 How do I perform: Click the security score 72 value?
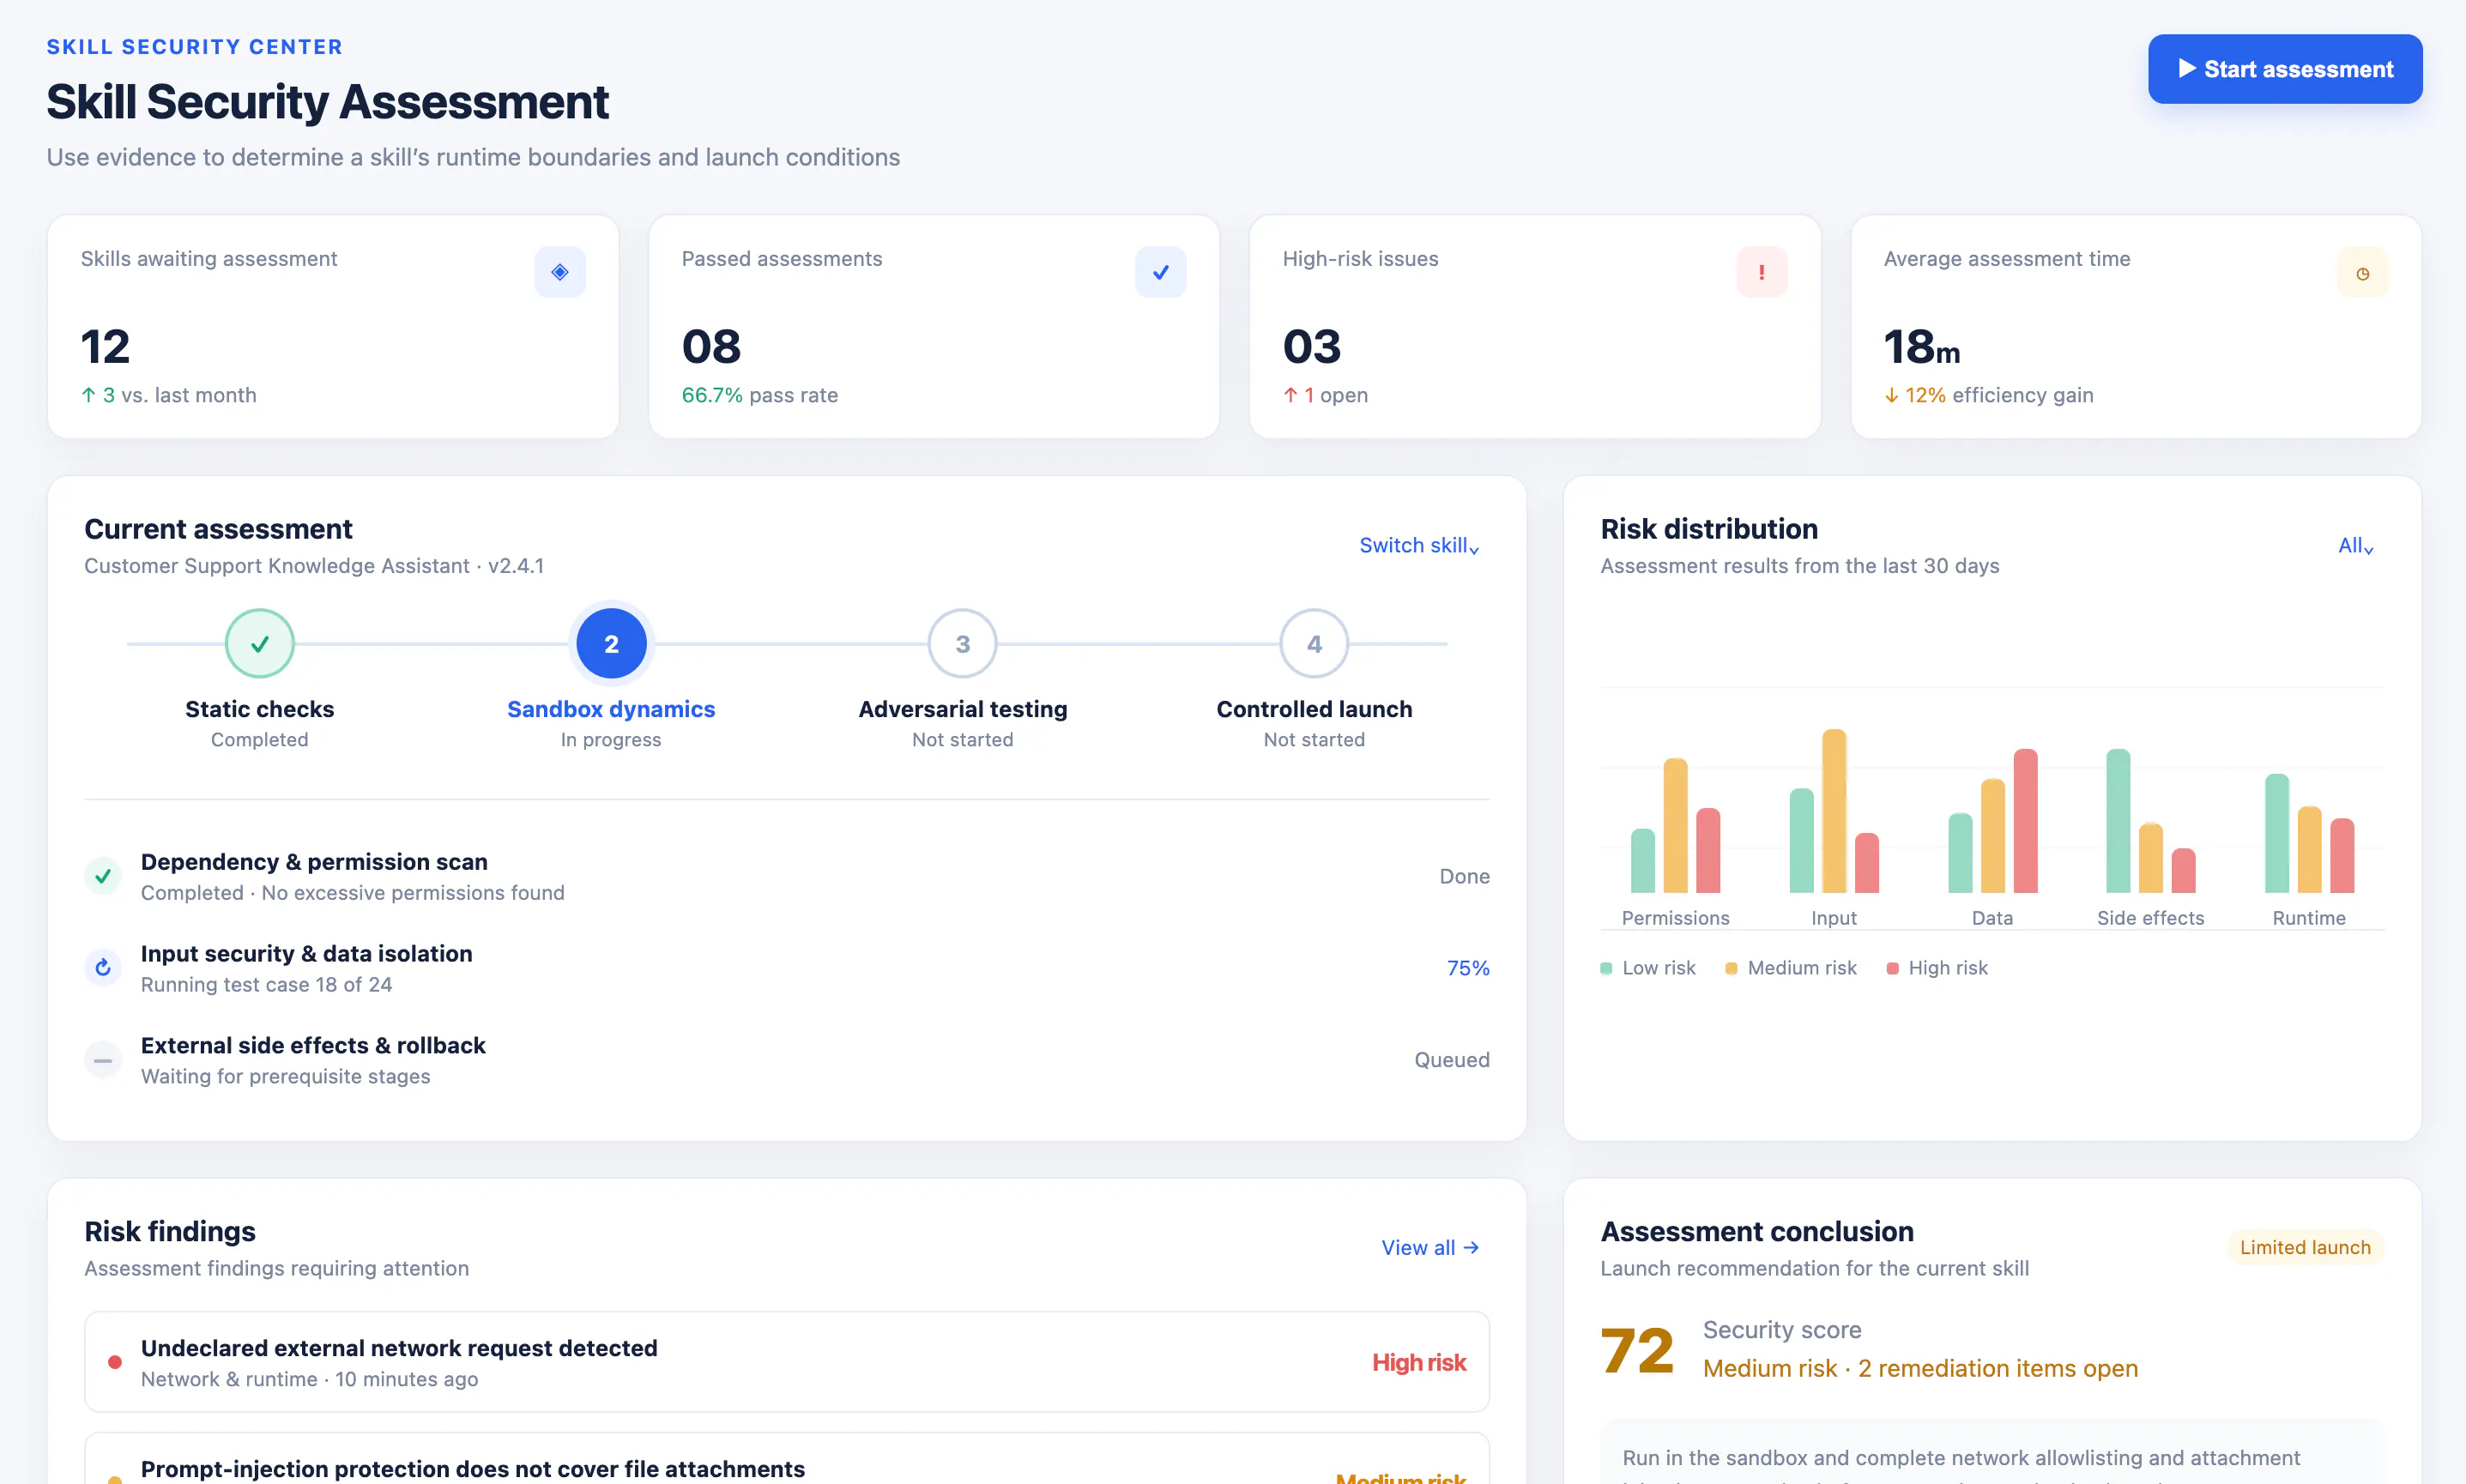click(1637, 1350)
